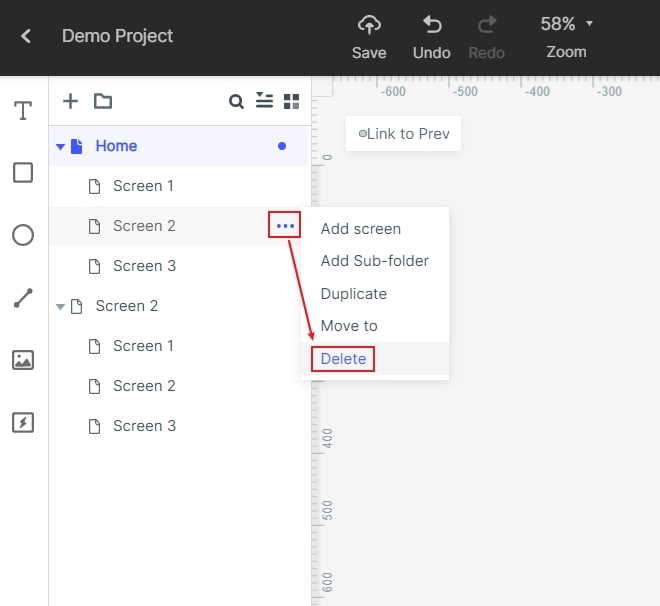Open the 58% Zoom dropdown

coord(566,37)
